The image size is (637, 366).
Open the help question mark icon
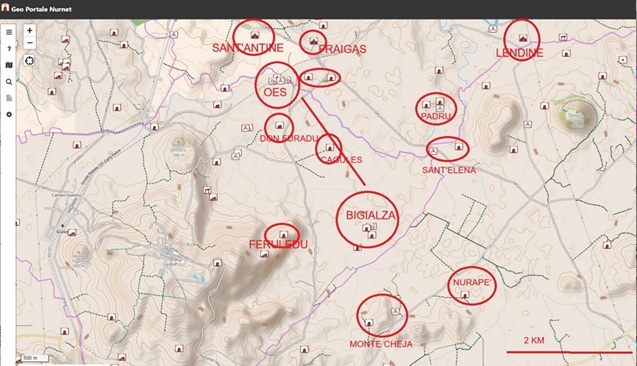tap(9, 49)
